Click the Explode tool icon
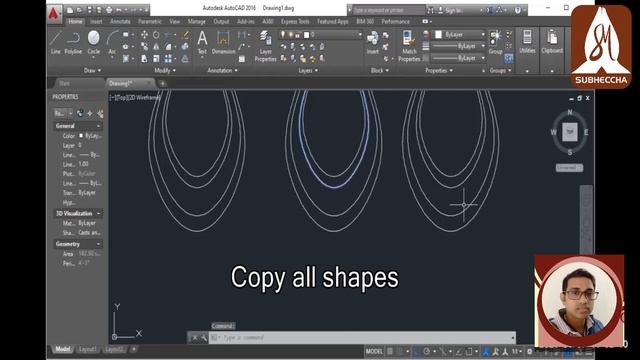The height and width of the screenshot is (360, 640). coord(185,47)
